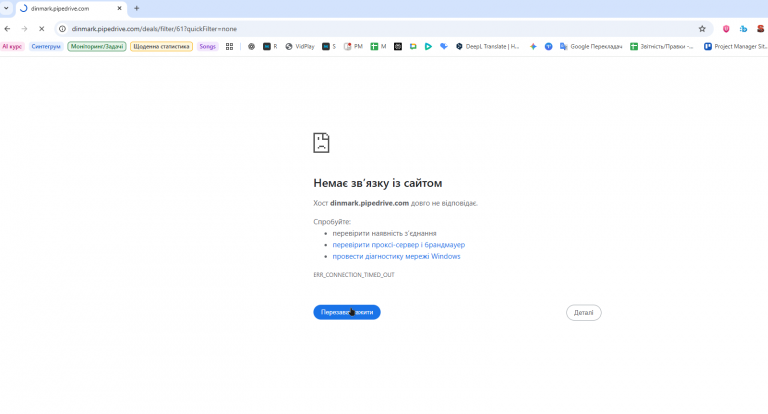Open the ChatGPT-style round bookmark icon
The width and height of the screenshot is (768, 414).
(251, 47)
